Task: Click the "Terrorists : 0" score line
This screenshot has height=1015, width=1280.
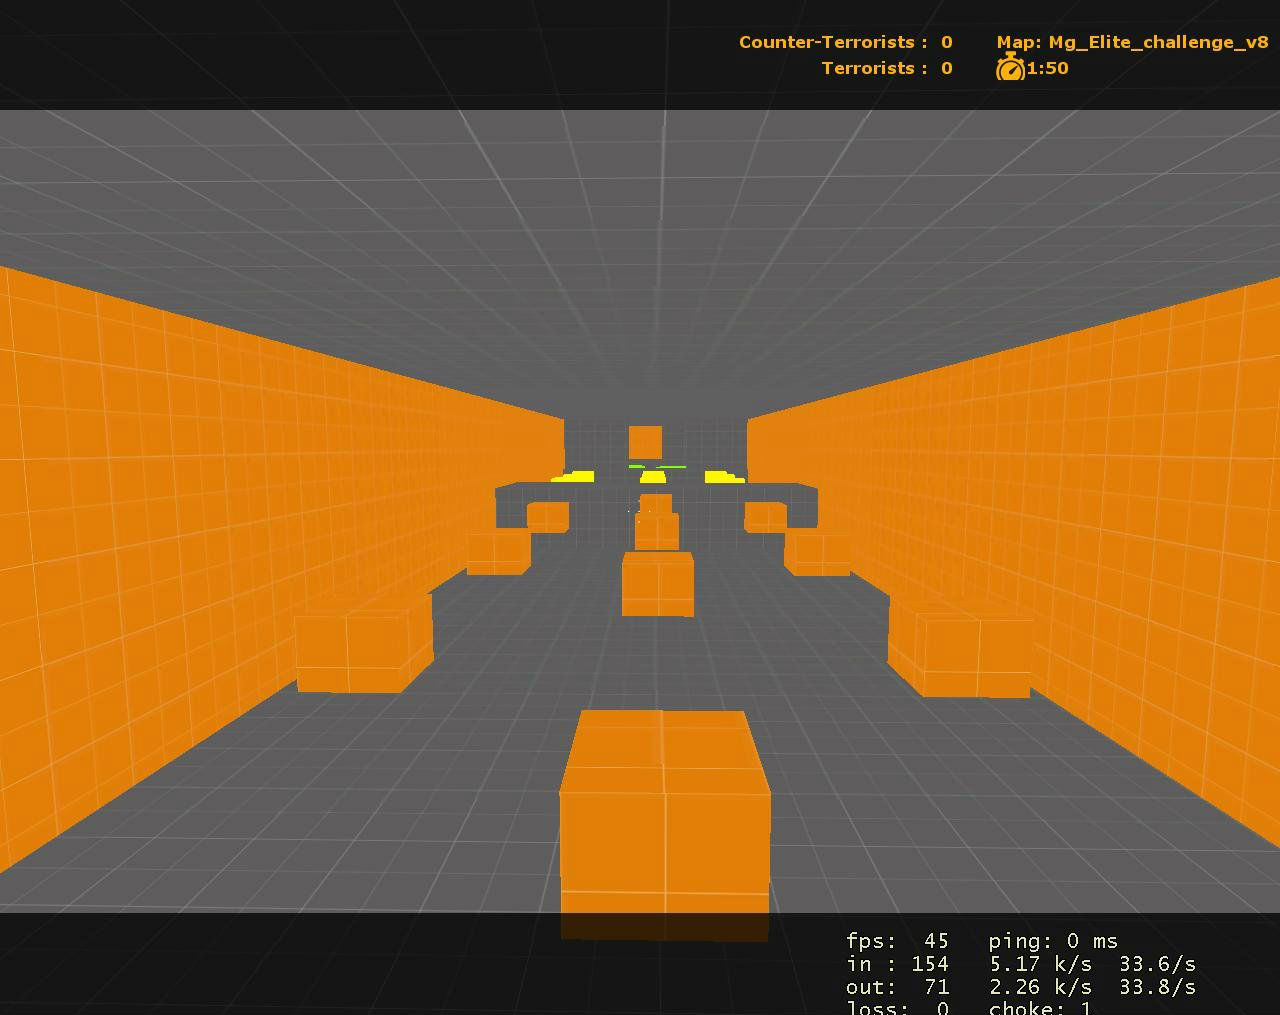Action: click(886, 68)
